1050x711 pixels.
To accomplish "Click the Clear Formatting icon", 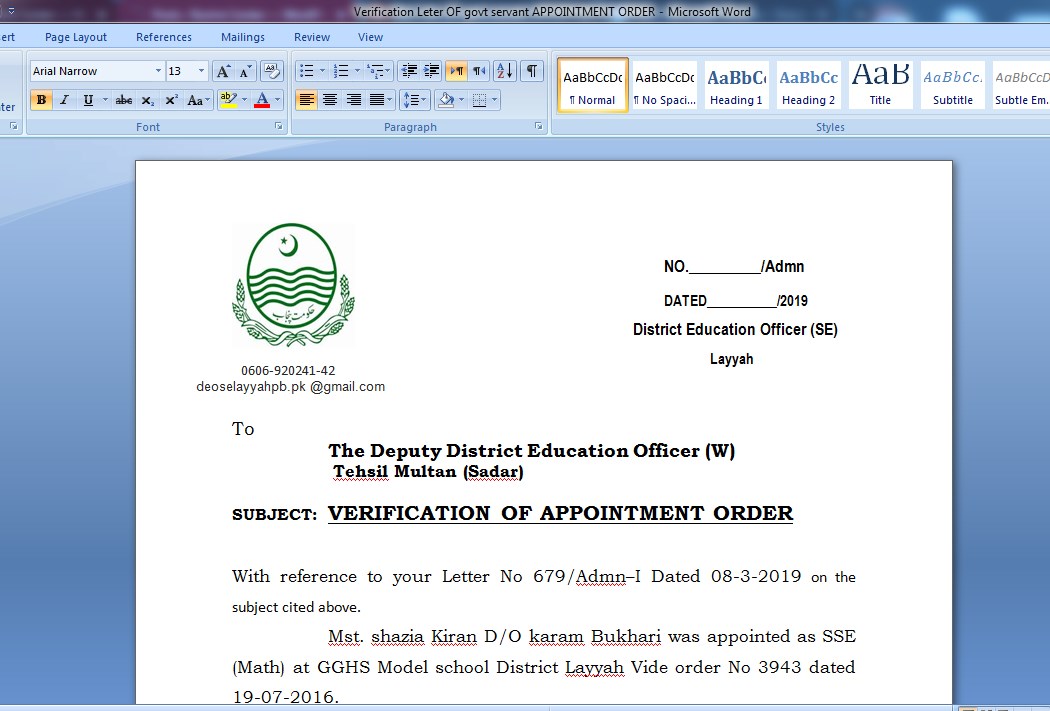I will tap(271, 71).
